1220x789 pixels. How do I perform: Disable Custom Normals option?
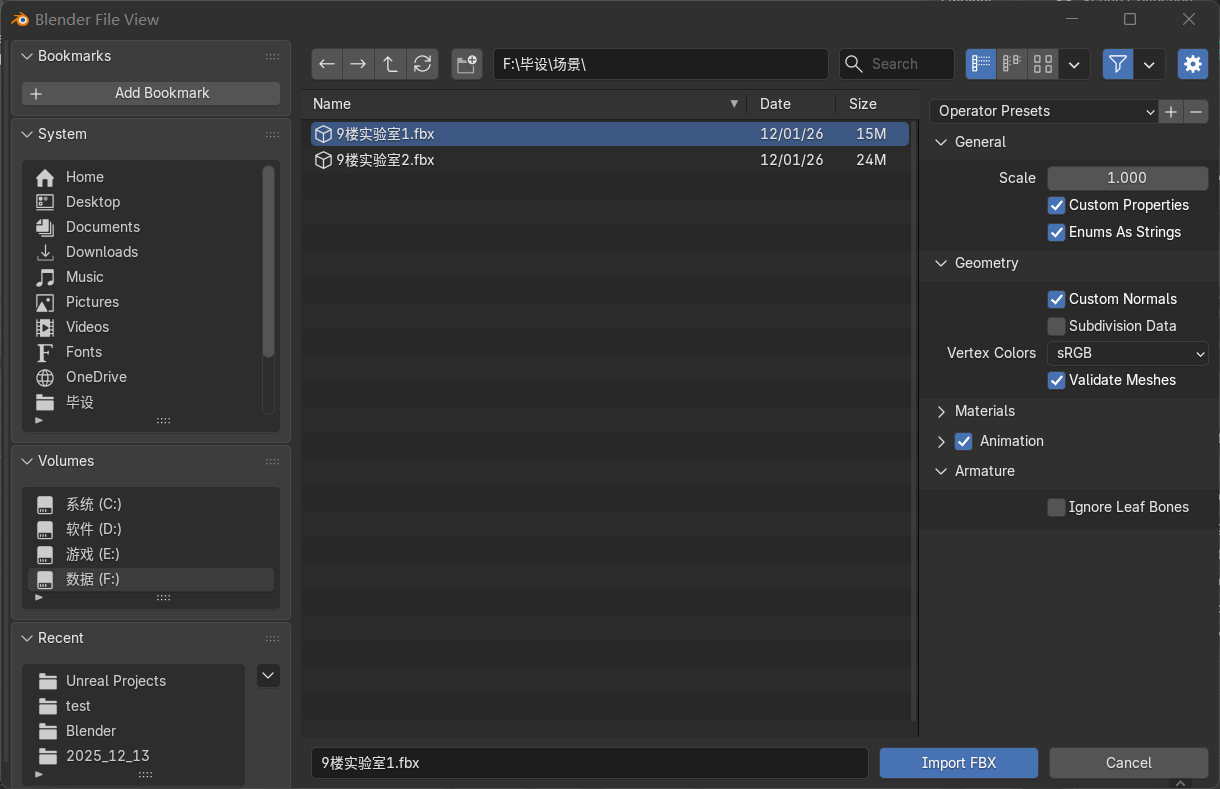[x=1056, y=299]
